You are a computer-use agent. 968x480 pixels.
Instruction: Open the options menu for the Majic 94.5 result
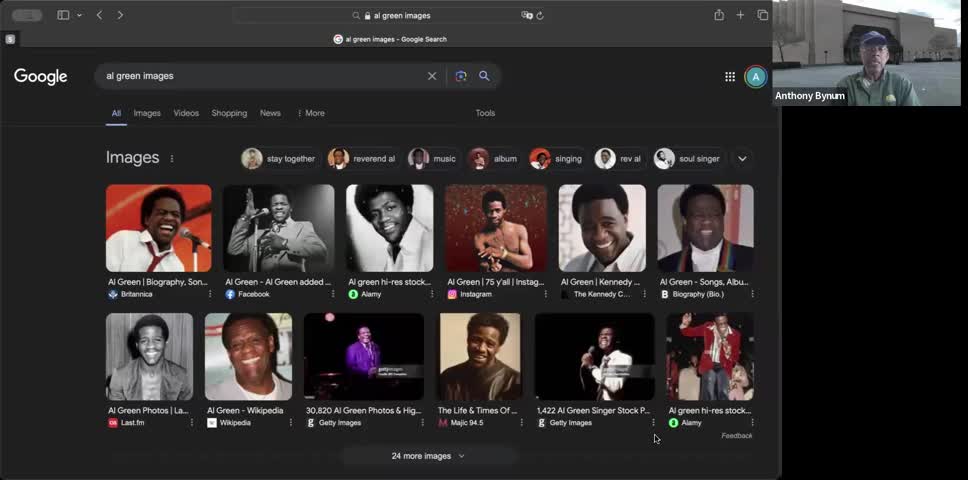(x=521, y=423)
